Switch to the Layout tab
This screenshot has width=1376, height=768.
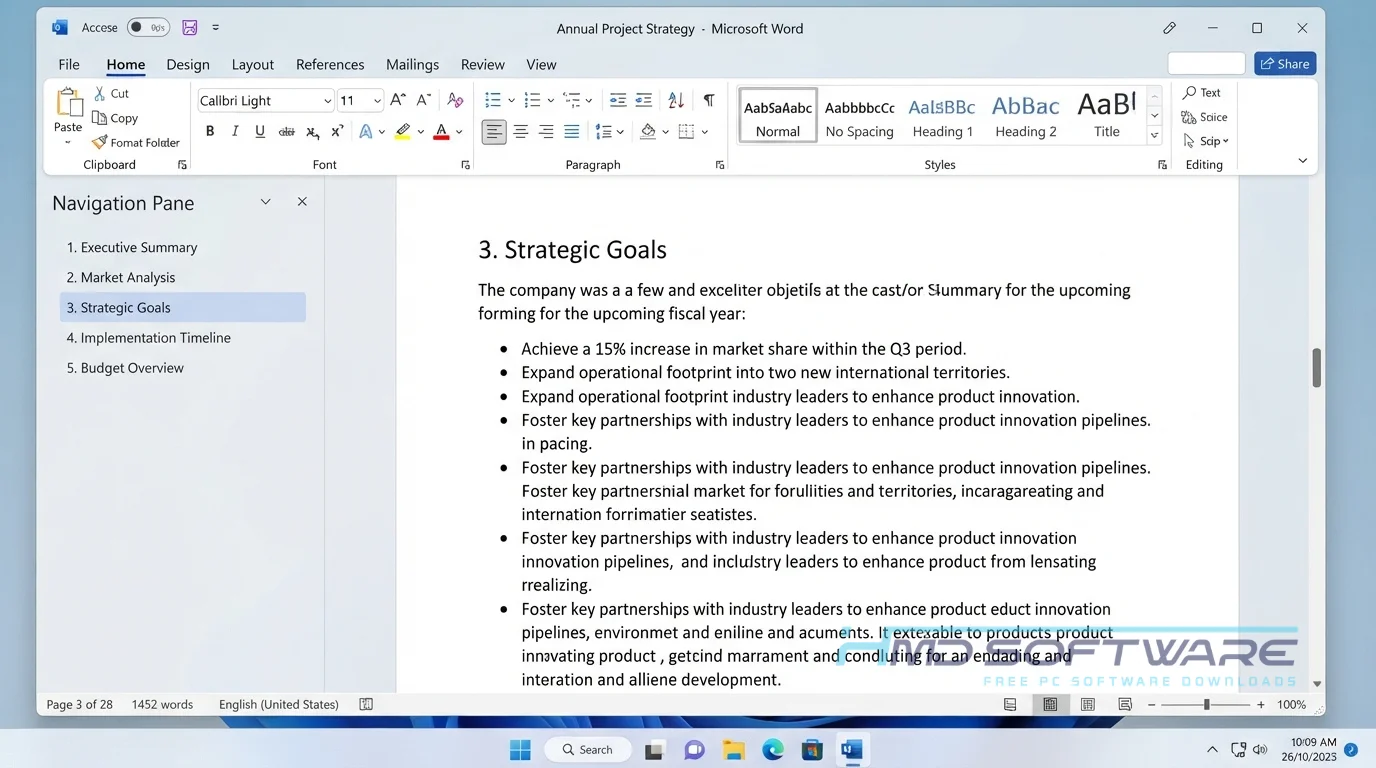click(x=253, y=64)
